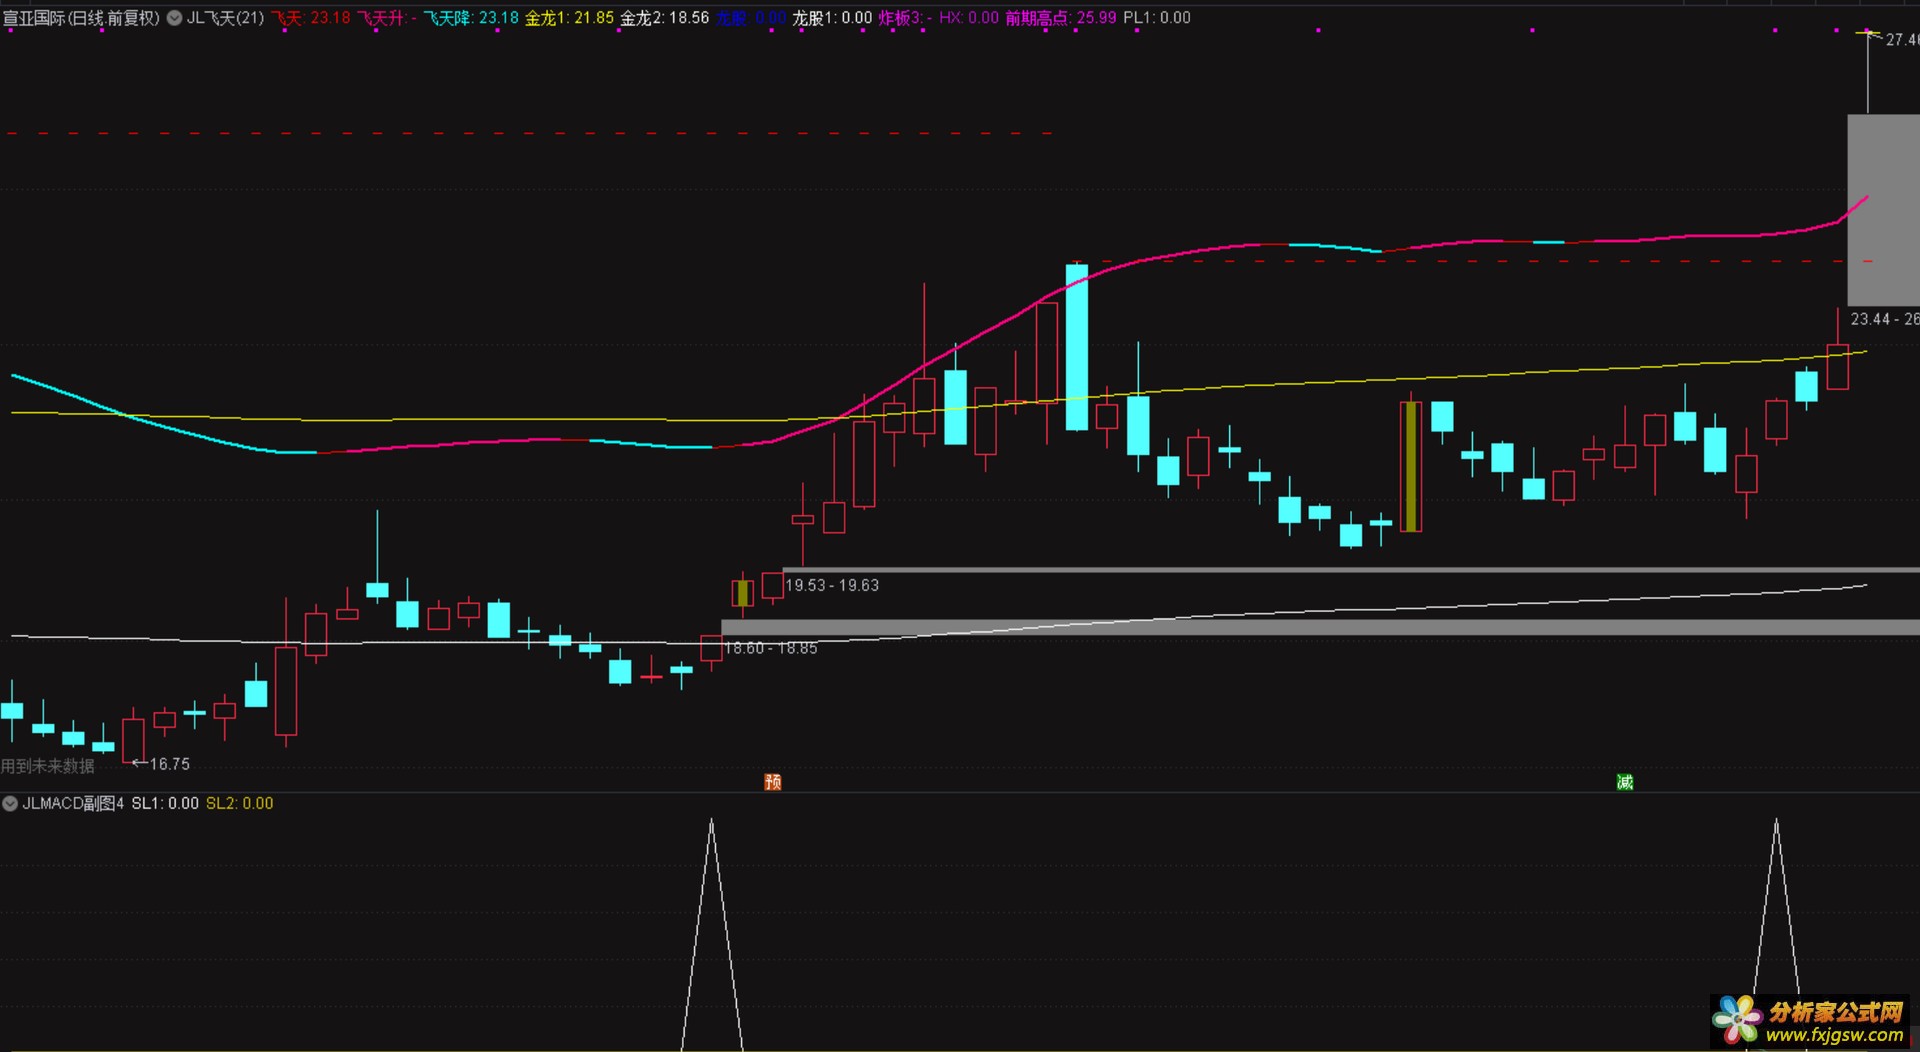Click the SL1: 0.00 value
1920x1052 pixels.
pos(165,803)
